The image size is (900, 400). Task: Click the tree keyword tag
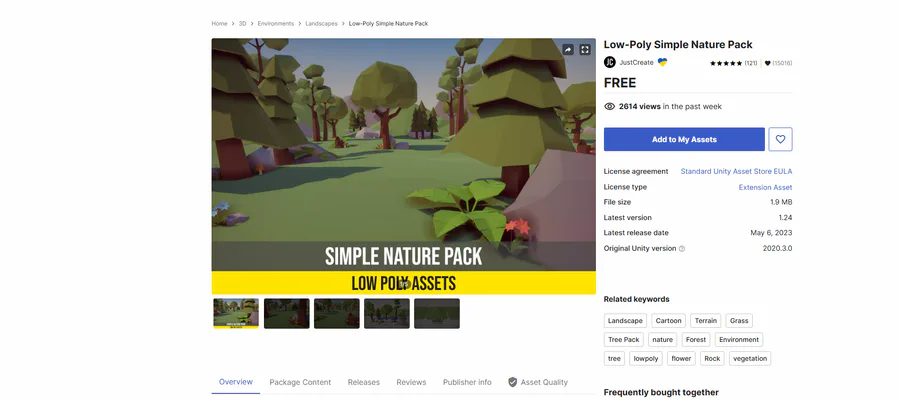point(614,359)
